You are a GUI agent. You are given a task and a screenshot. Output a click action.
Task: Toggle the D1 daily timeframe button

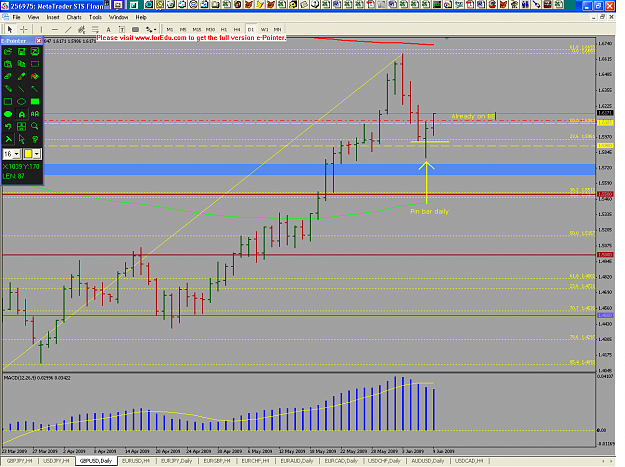pos(251,29)
